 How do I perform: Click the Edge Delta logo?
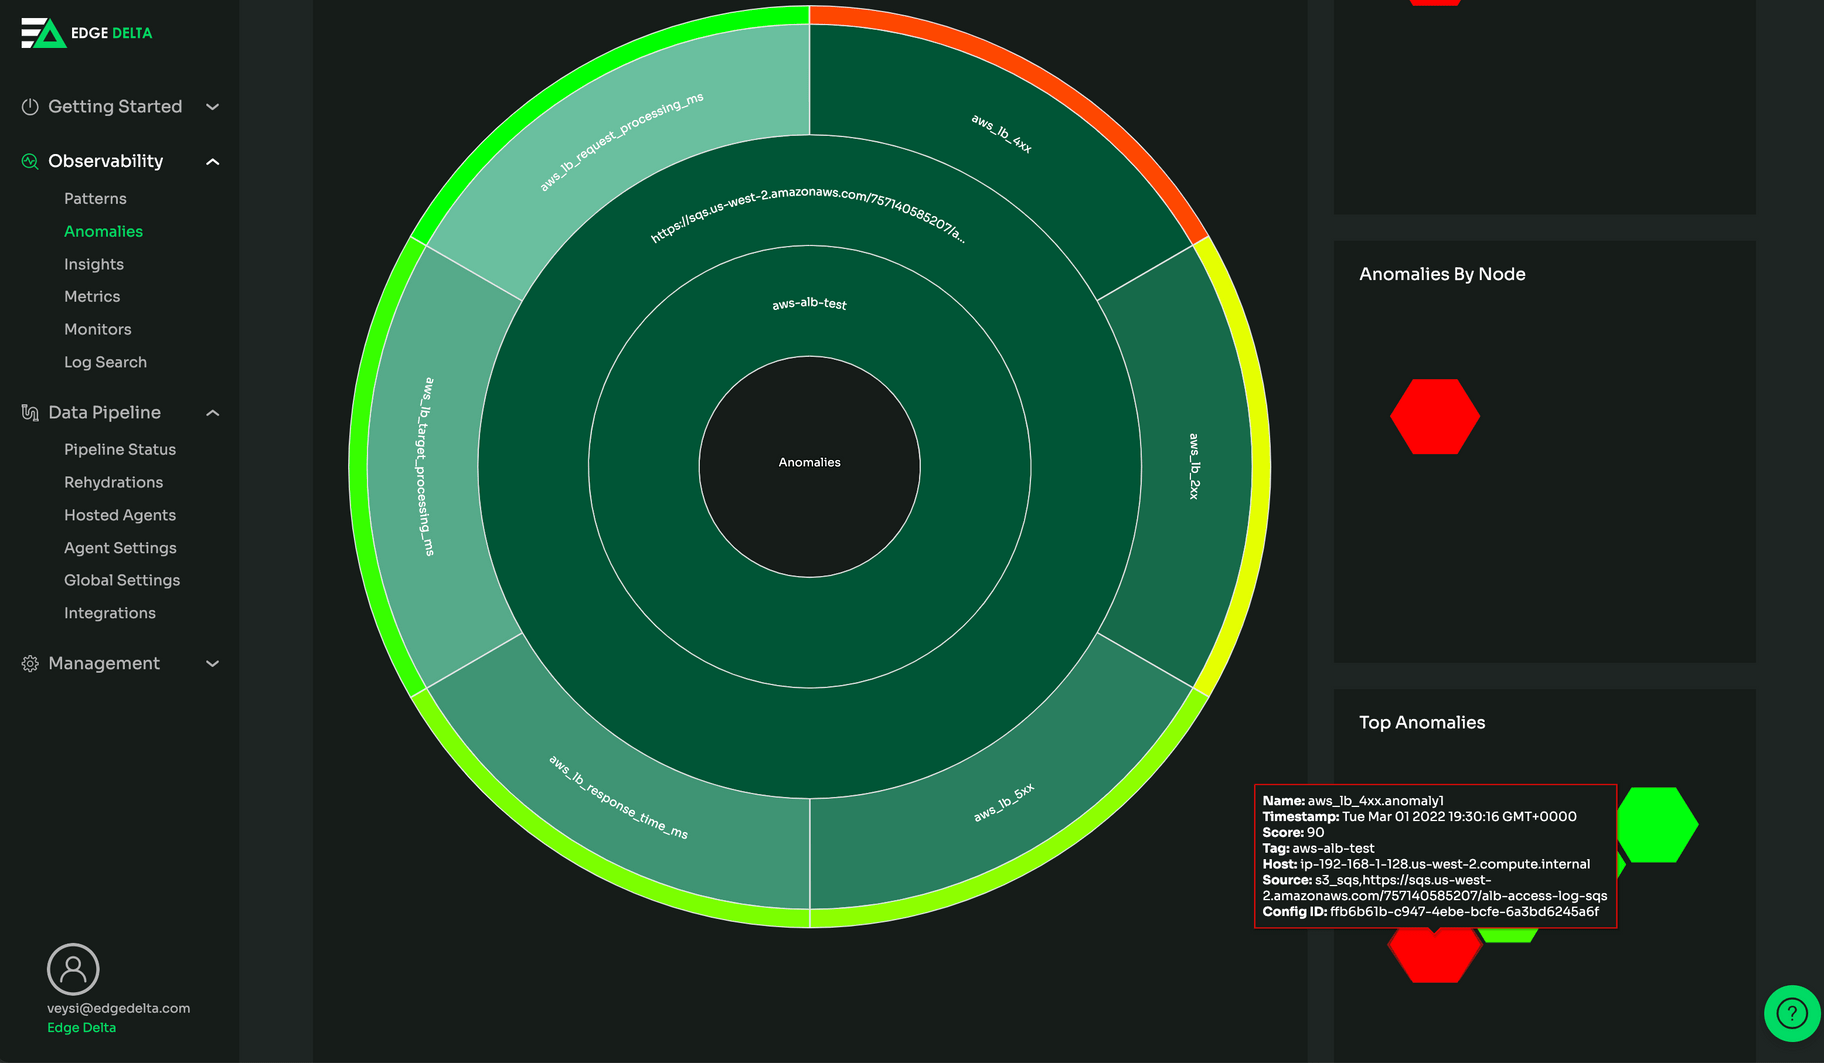point(86,33)
